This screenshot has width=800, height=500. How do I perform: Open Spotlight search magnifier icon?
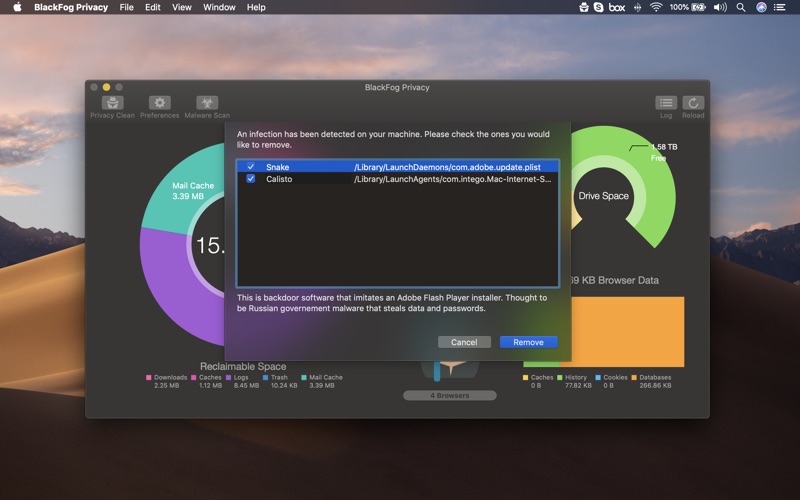(741, 7)
